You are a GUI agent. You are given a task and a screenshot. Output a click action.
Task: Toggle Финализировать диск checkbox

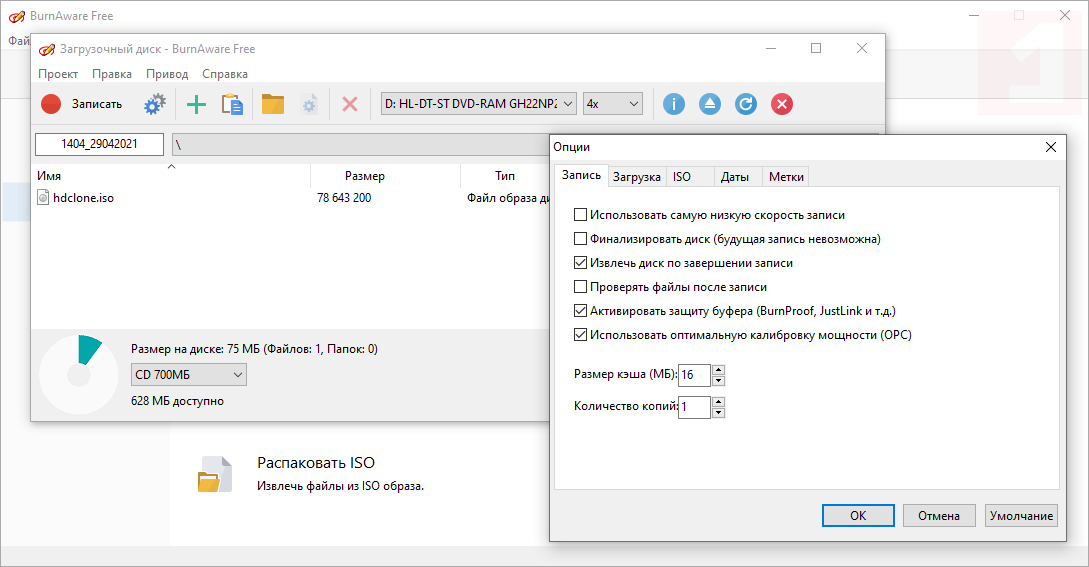(581, 239)
